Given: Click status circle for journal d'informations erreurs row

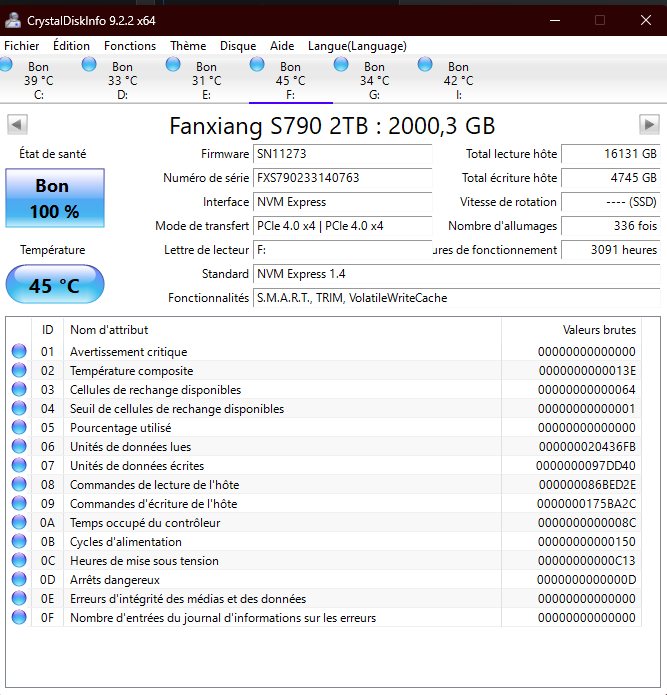Looking at the screenshot, I should tap(19, 617).
